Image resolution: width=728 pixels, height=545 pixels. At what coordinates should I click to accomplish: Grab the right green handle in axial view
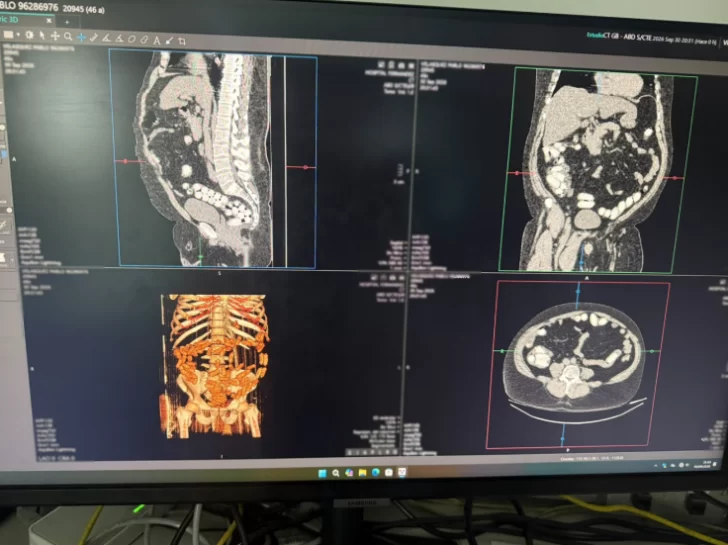click(x=652, y=351)
